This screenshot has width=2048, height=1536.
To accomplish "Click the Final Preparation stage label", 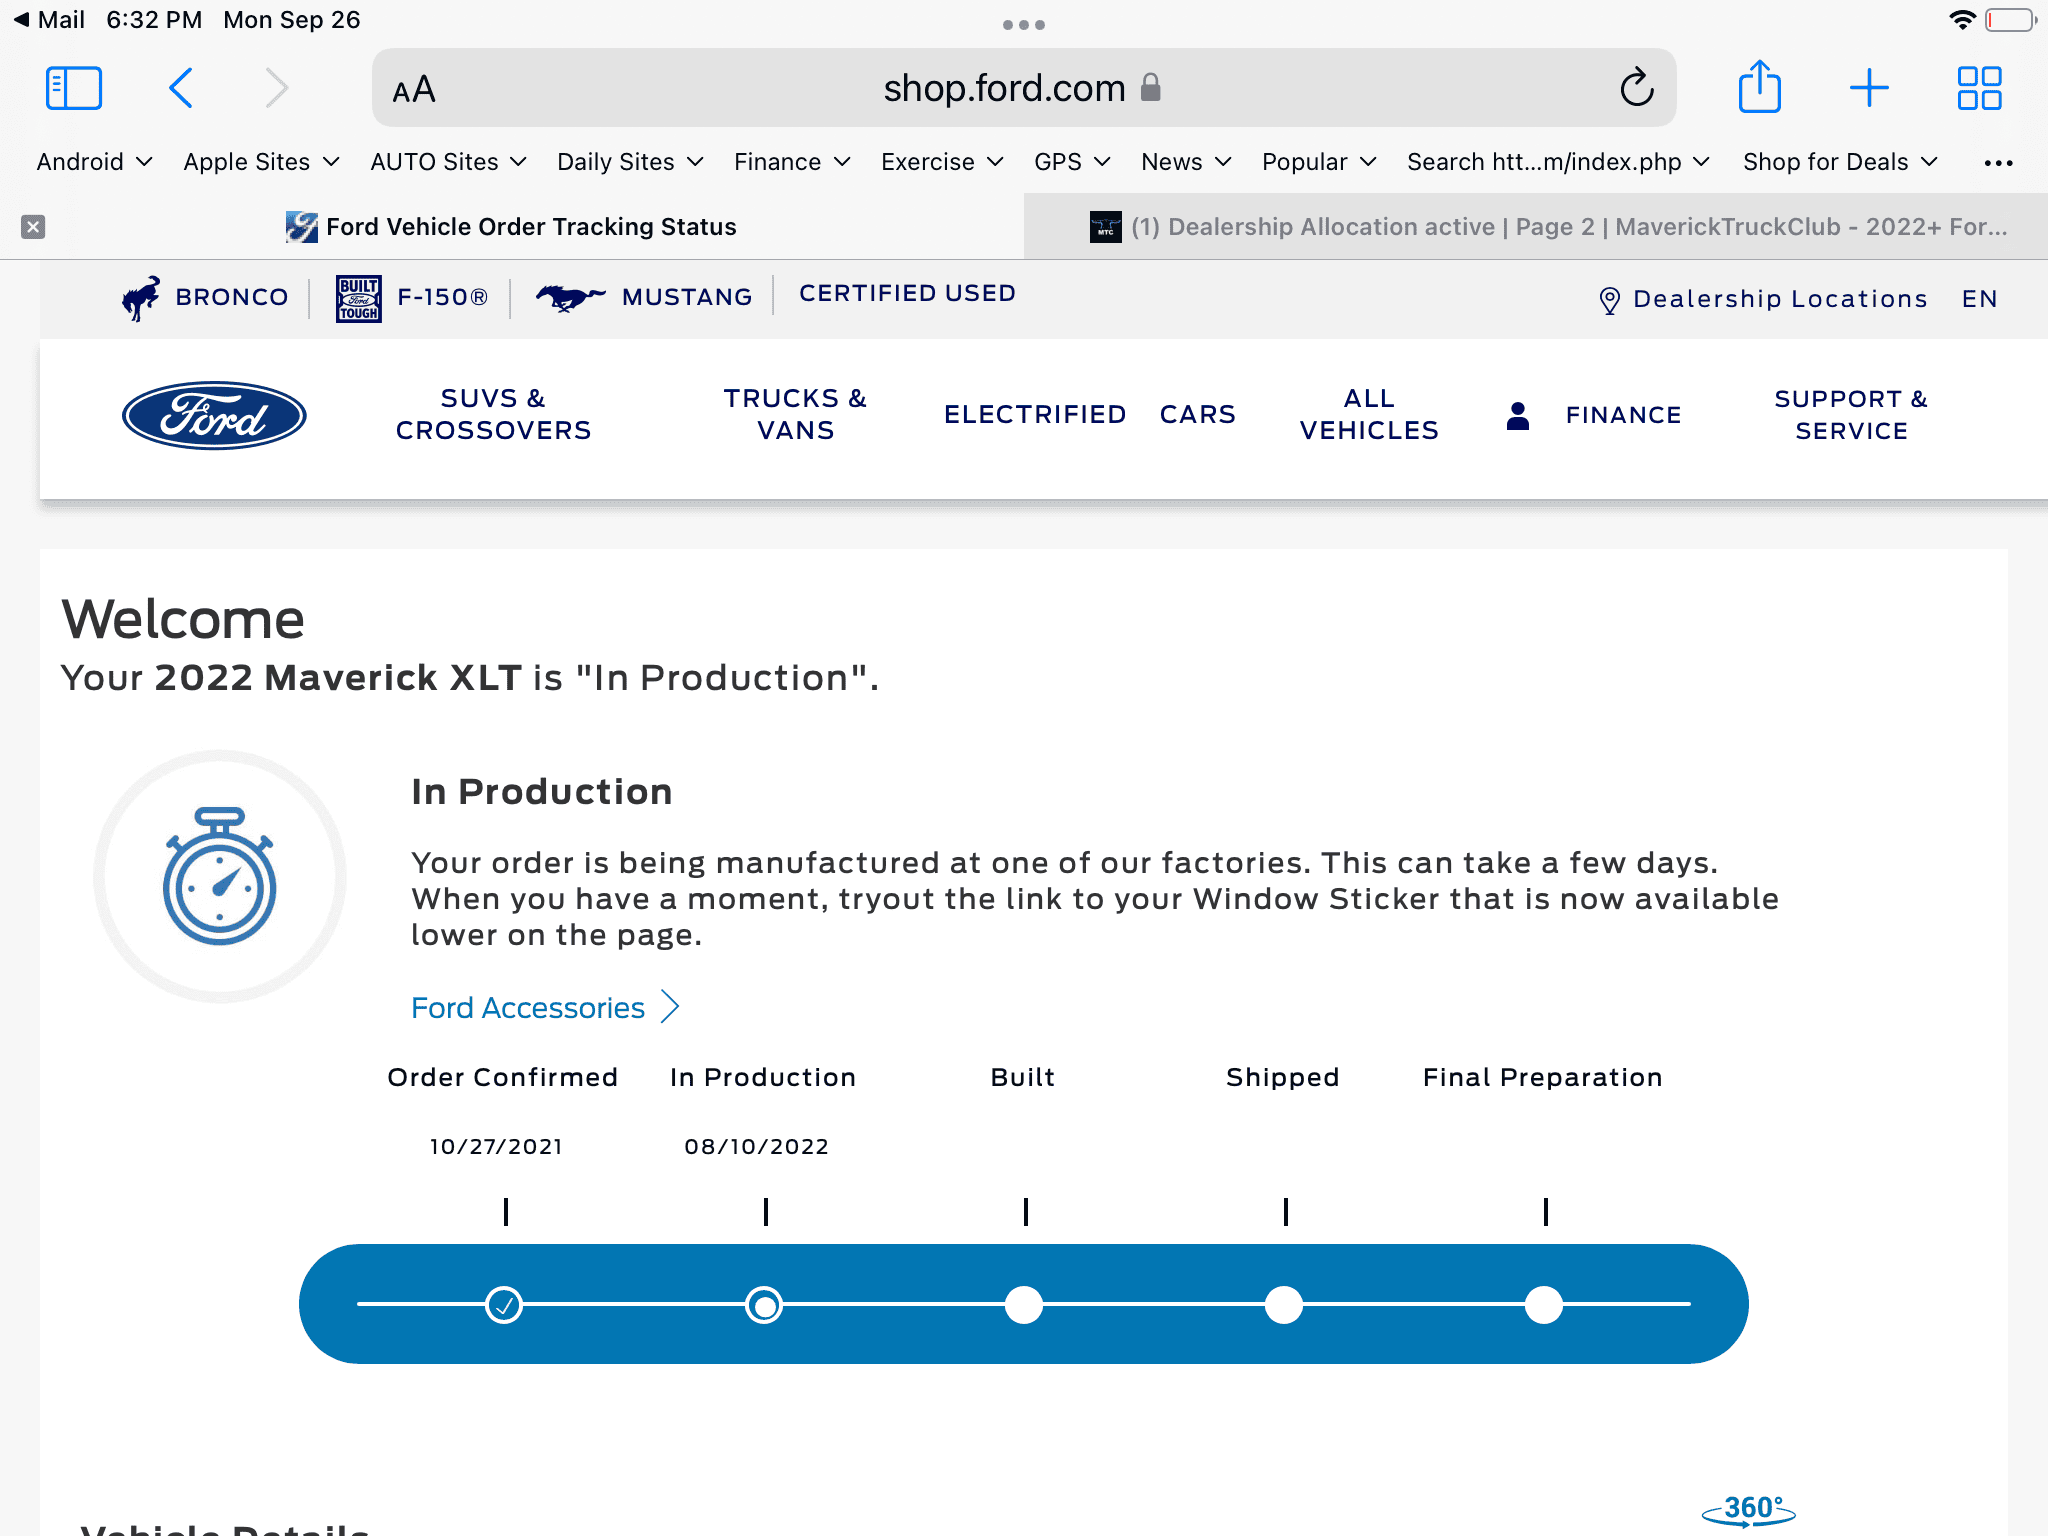I will coord(1543,1077).
